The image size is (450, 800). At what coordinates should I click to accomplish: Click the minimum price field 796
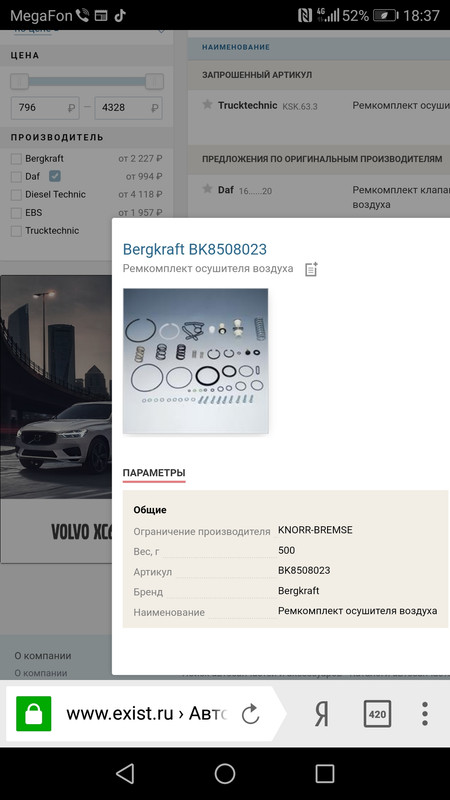[45, 108]
